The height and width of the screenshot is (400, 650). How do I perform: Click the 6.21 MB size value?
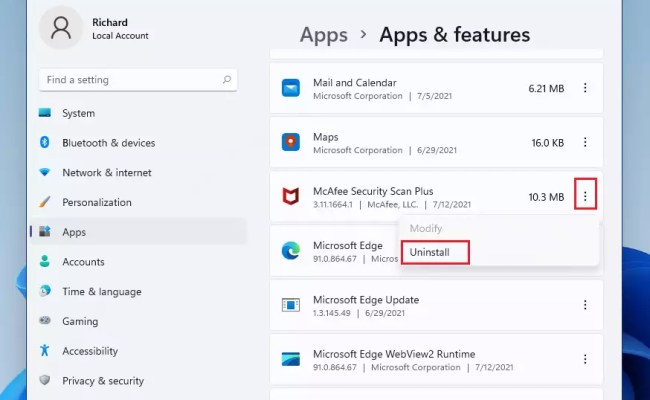click(x=546, y=88)
